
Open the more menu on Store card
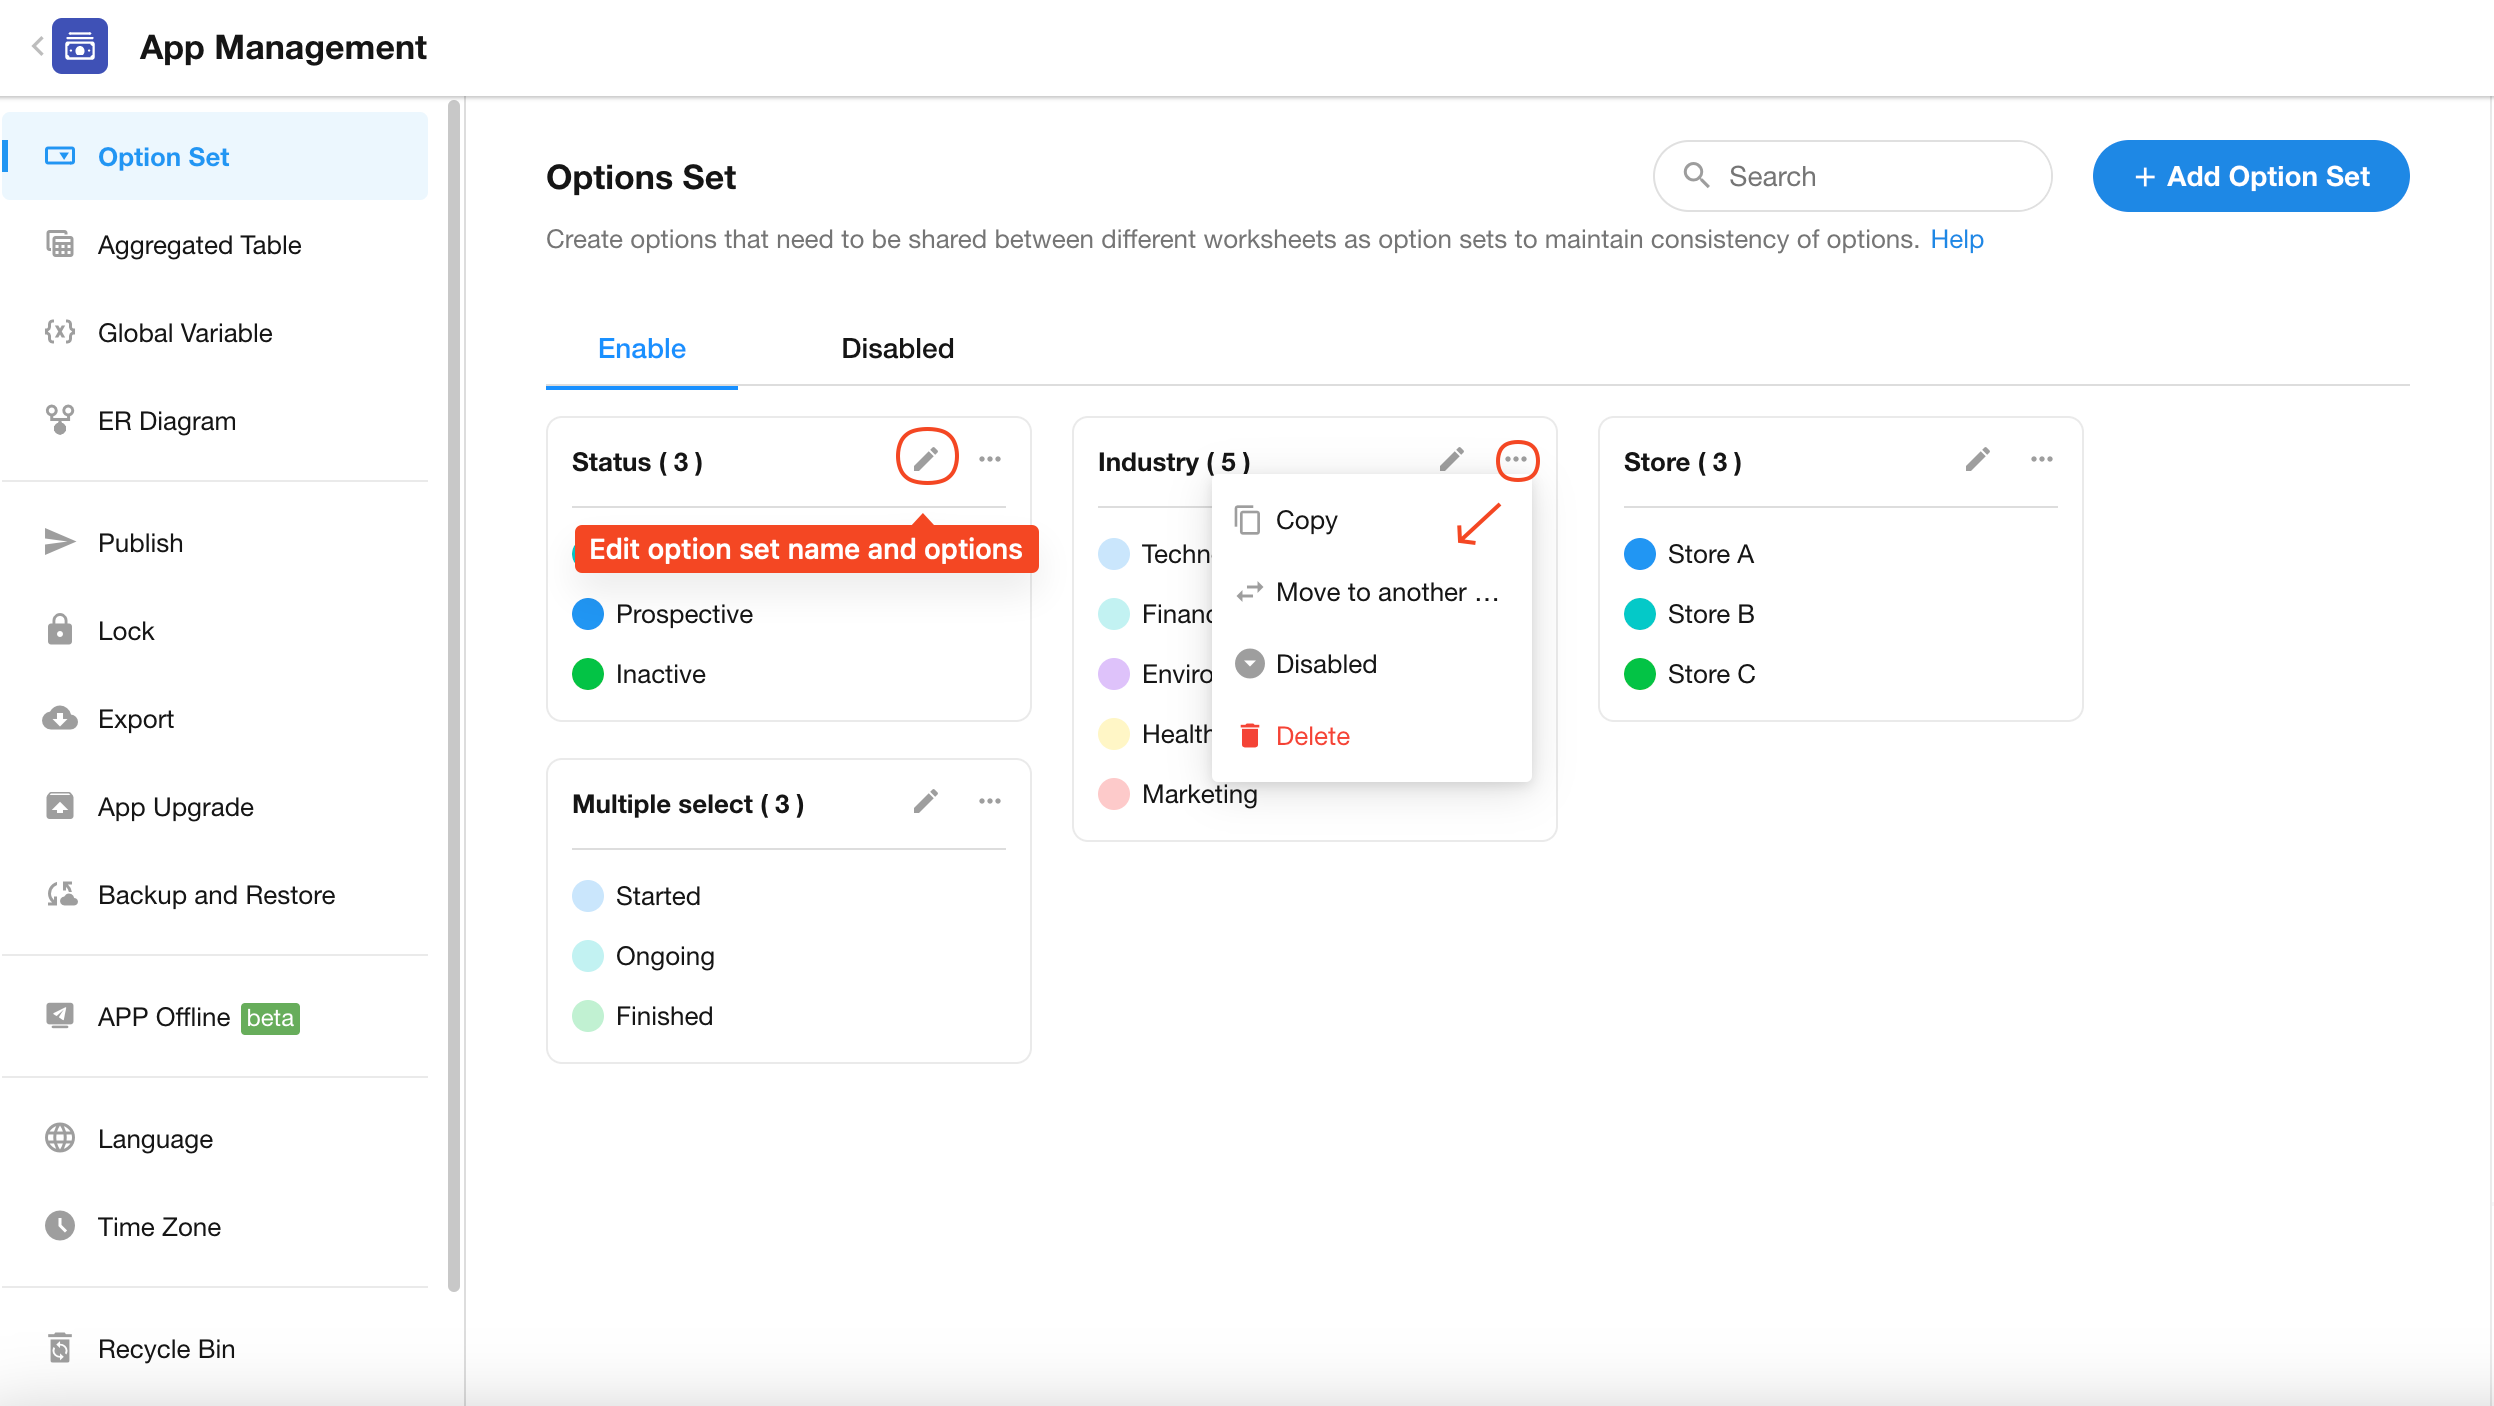[x=2041, y=459]
